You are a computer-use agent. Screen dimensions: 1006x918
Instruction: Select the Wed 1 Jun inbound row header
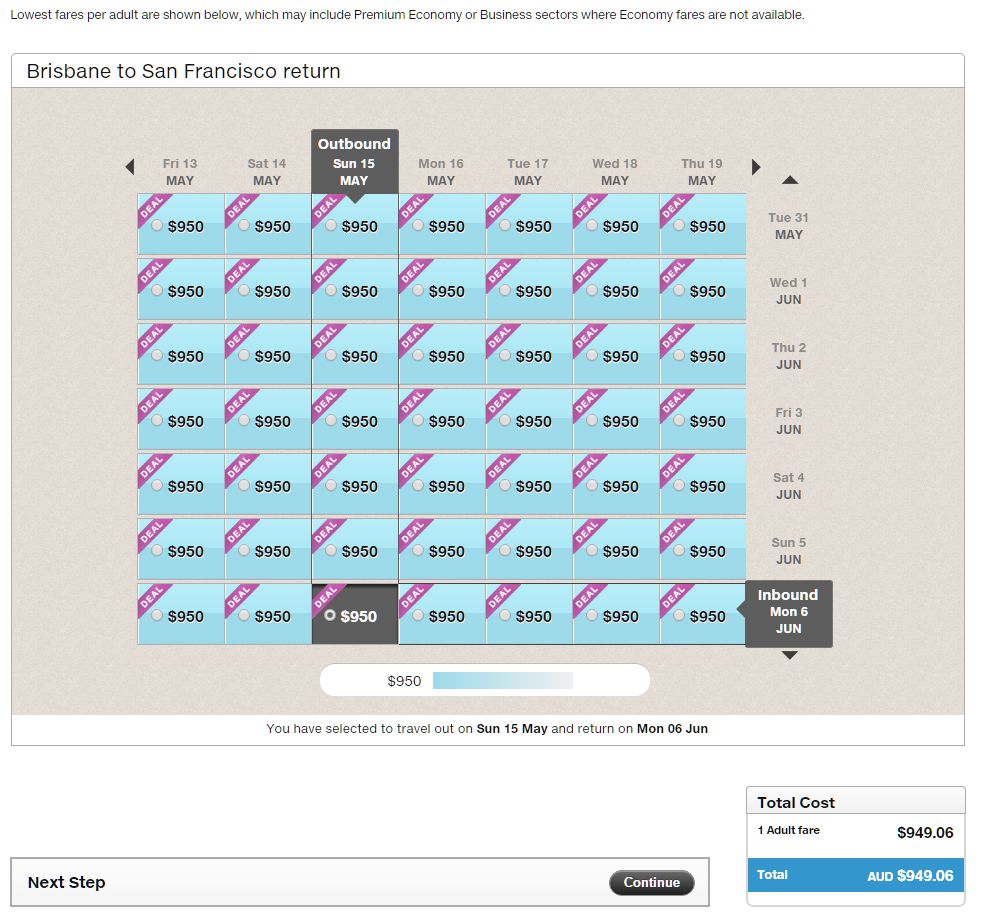(x=788, y=291)
